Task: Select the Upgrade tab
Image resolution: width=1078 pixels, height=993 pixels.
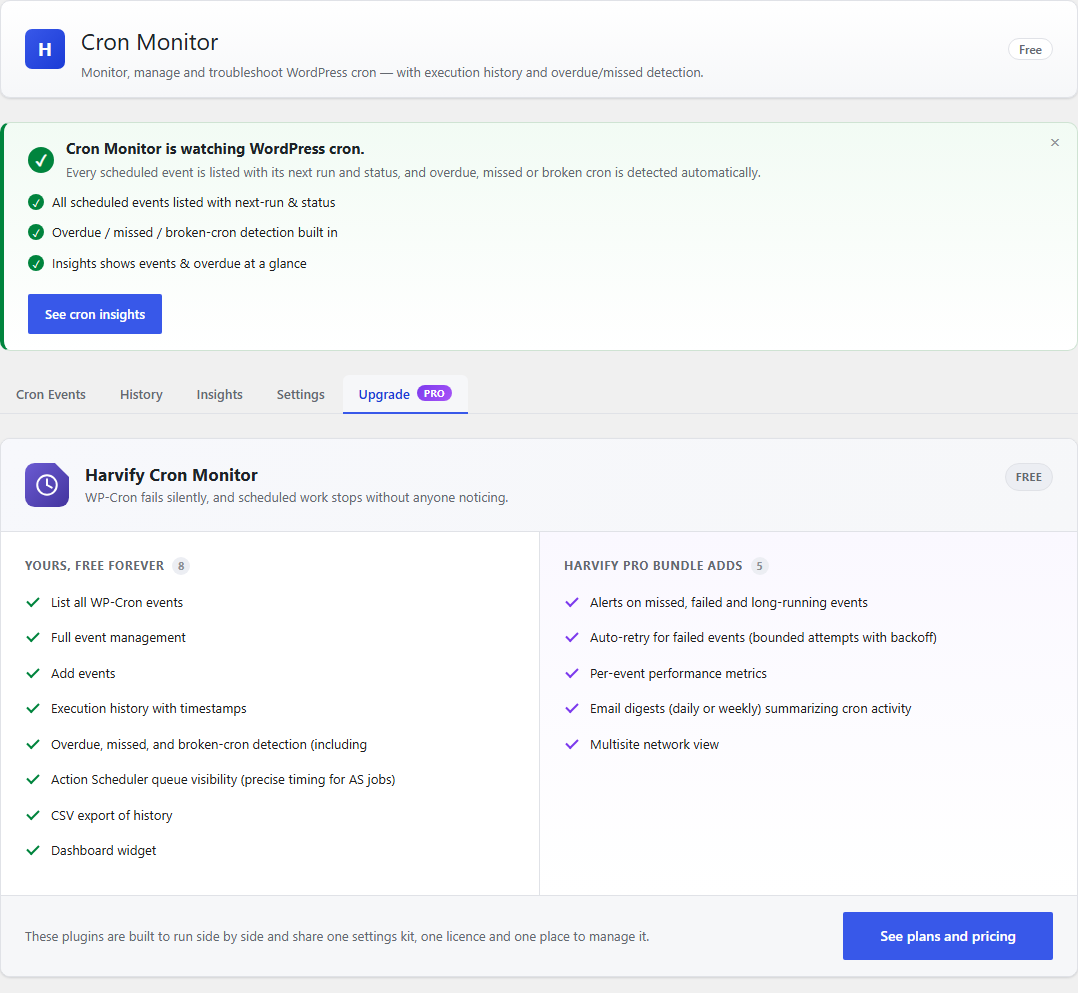Action: click(405, 395)
